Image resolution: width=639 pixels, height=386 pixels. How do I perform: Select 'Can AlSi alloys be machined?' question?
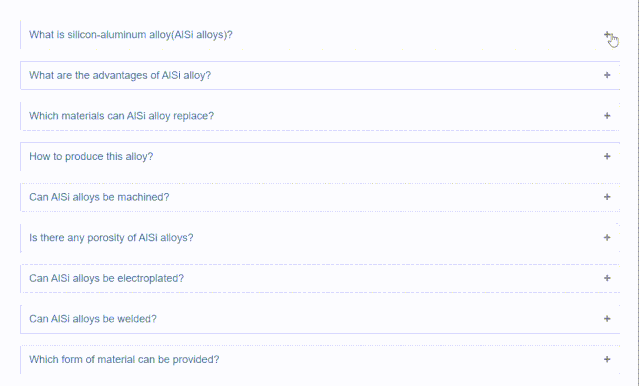click(x=99, y=197)
